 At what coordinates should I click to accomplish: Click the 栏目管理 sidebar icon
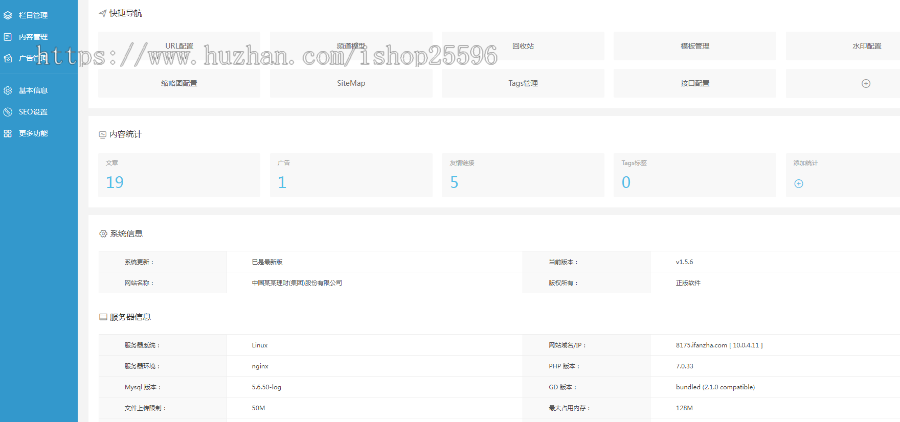7,16
